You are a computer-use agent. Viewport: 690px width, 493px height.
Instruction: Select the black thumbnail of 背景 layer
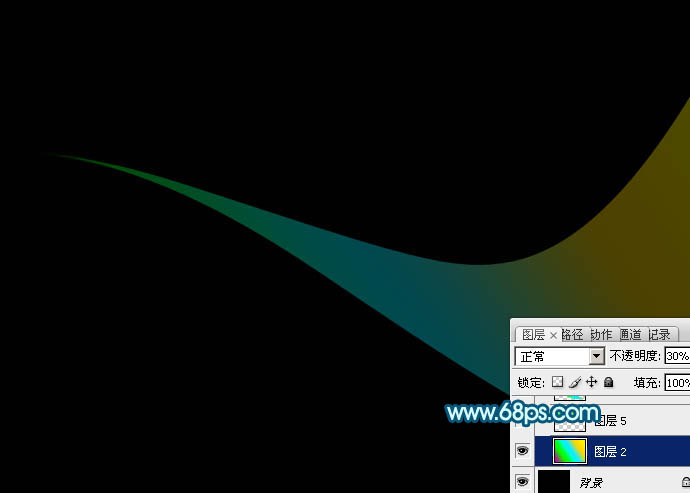tap(554, 481)
